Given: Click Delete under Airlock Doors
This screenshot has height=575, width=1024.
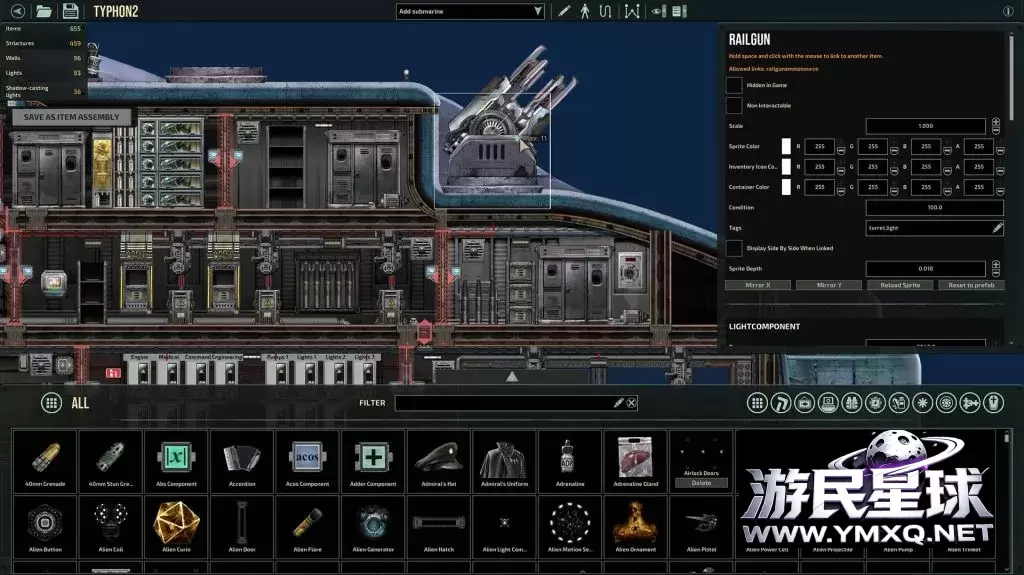Looking at the screenshot, I should (x=701, y=483).
